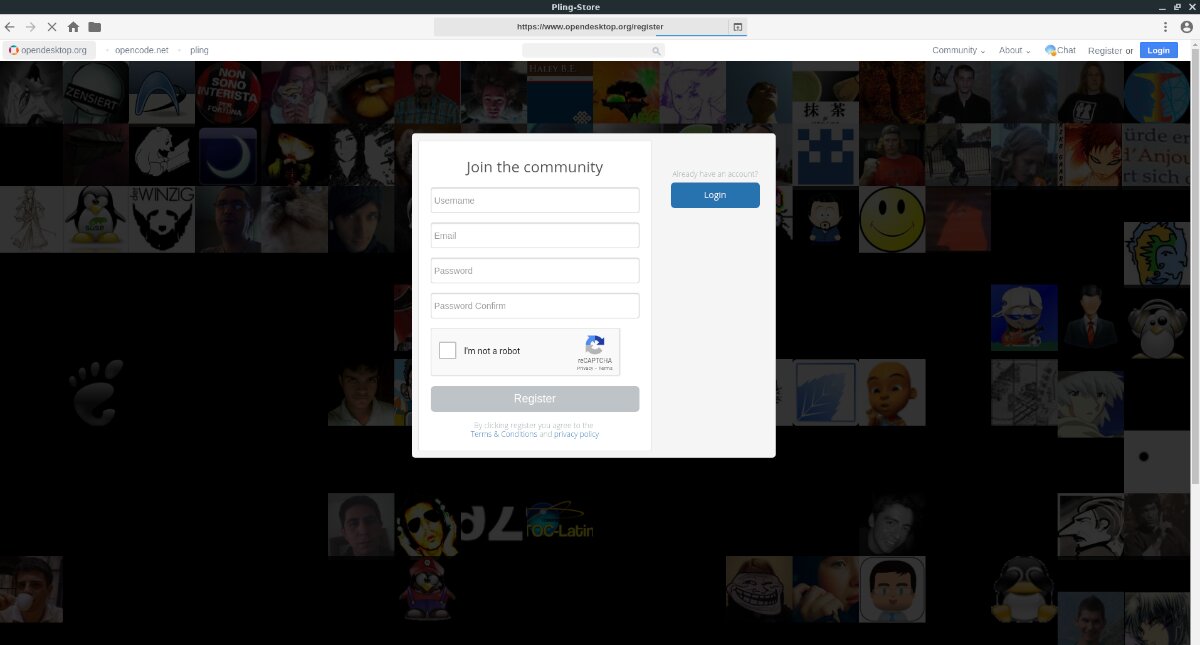Switch to opencode.net tab
The width and height of the screenshot is (1200, 645).
point(141,50)
